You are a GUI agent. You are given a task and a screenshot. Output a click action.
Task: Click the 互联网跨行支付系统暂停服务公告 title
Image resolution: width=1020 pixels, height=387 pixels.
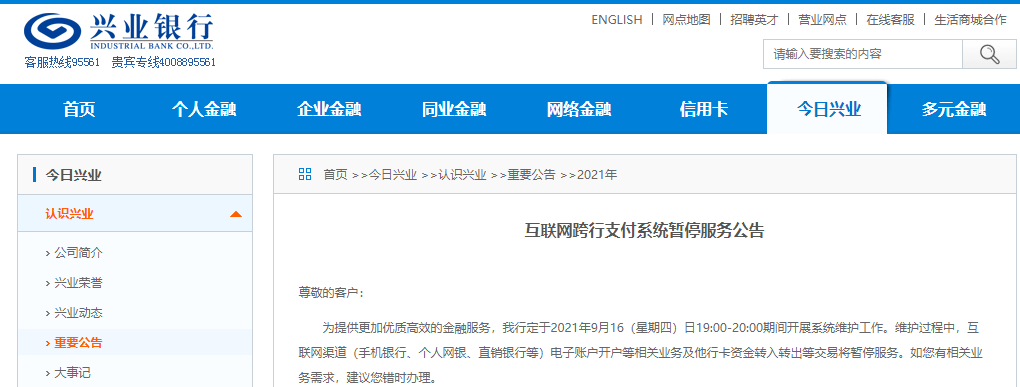point(645,231)
